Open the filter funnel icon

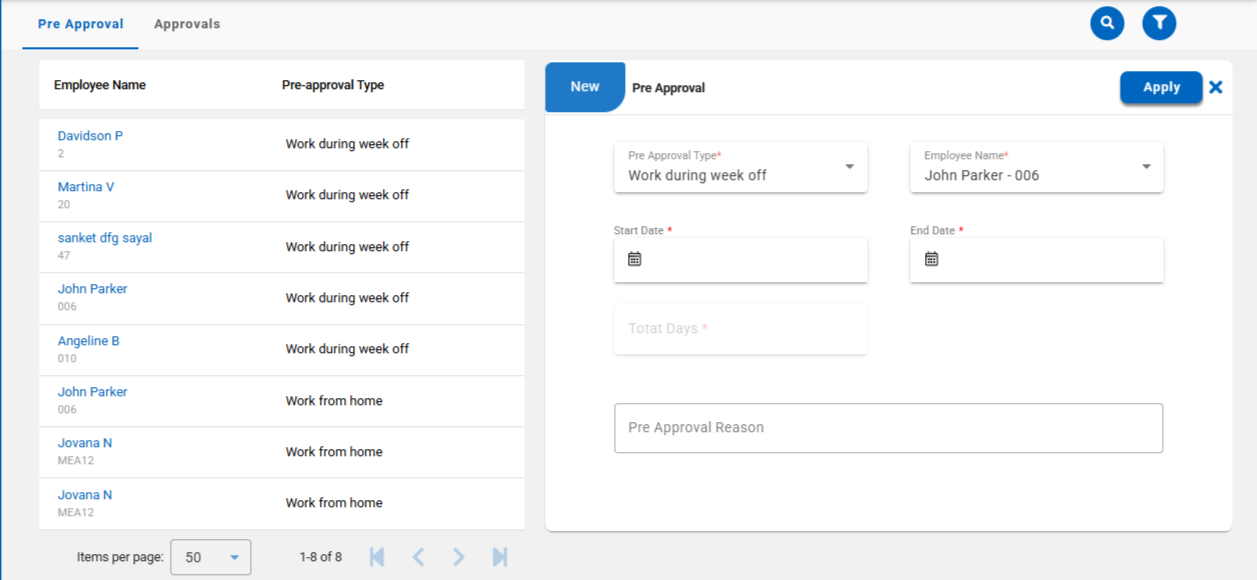click(x=1159, y=23)
